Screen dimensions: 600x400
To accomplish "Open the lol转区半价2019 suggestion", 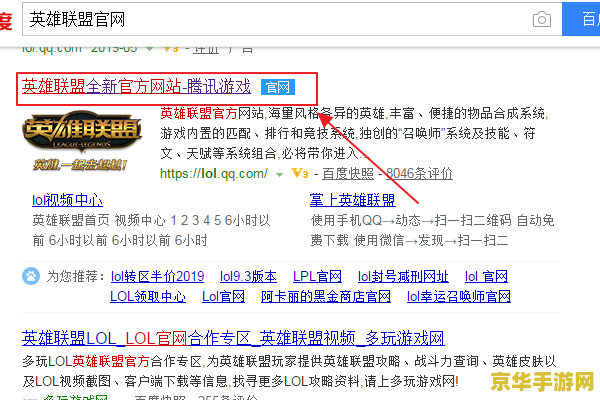I will 157,276.
